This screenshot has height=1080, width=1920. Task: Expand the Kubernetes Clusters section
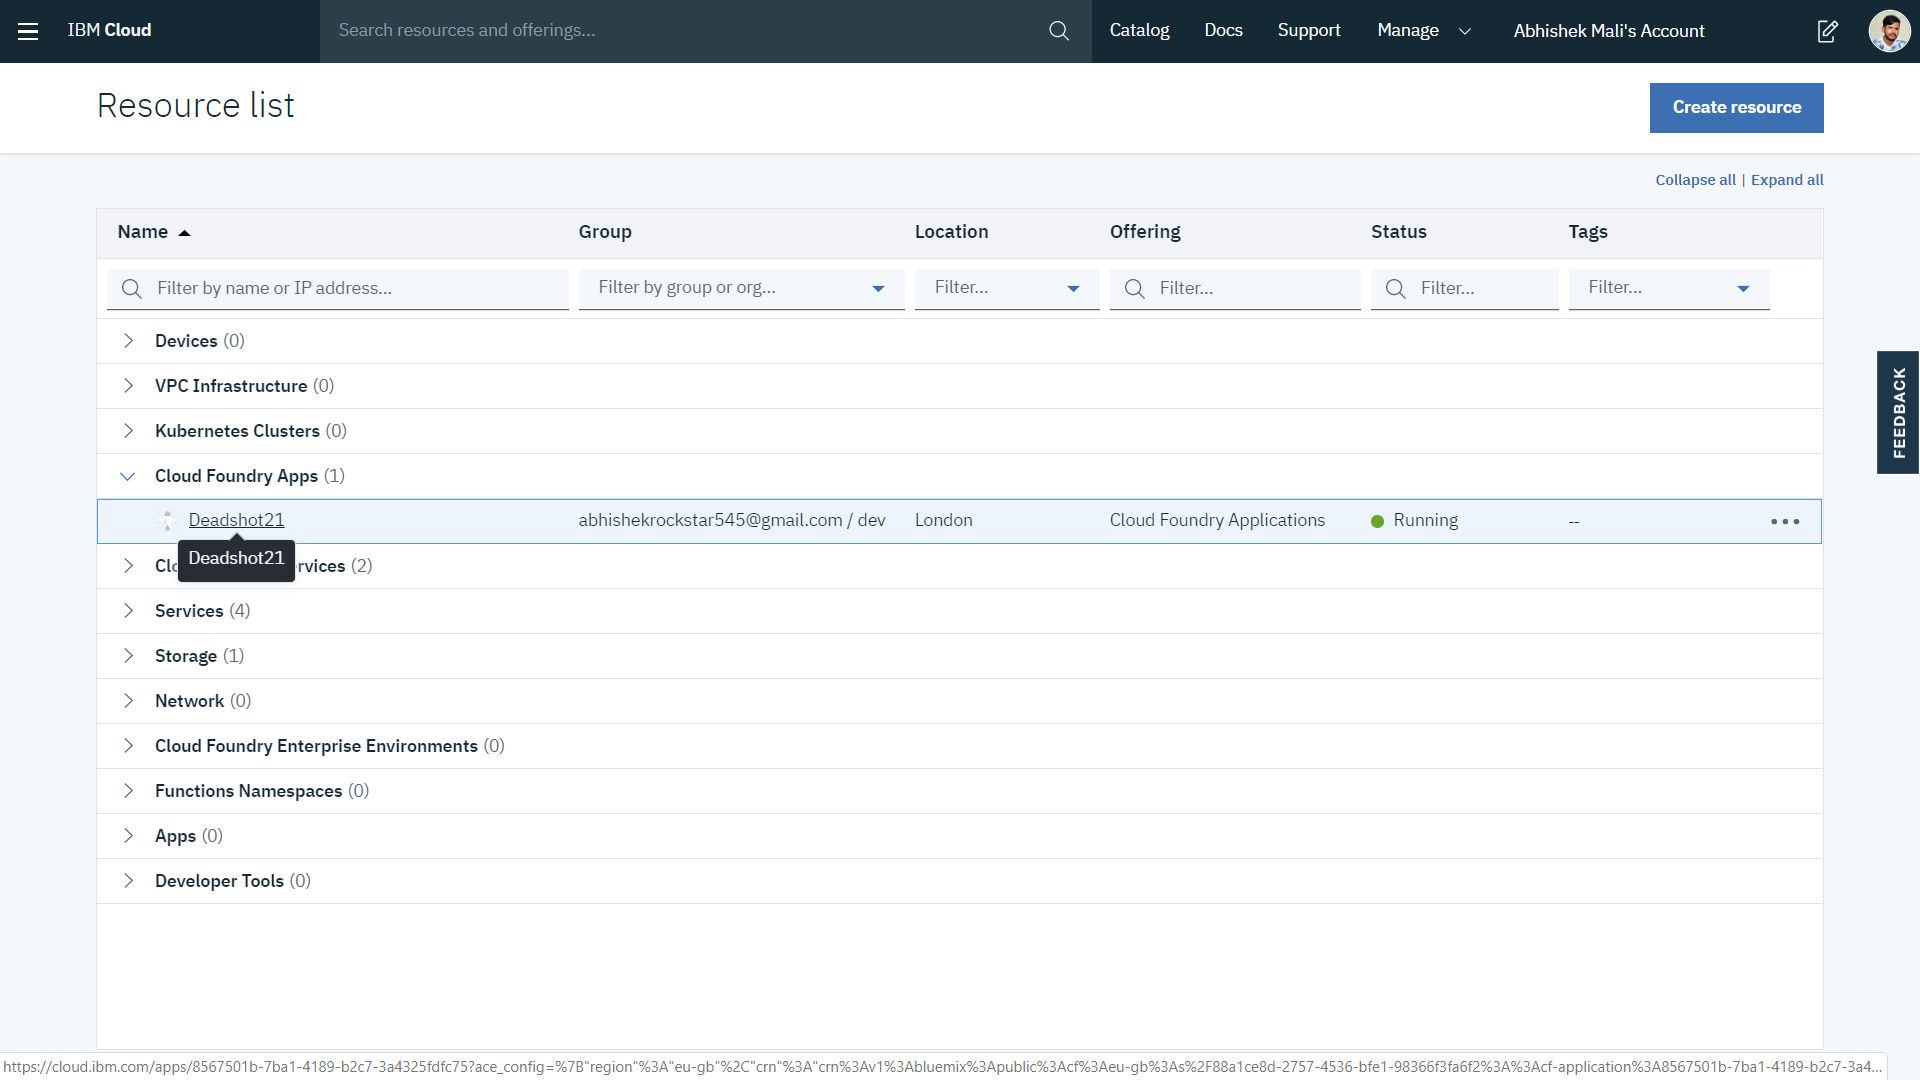[128, 431]
